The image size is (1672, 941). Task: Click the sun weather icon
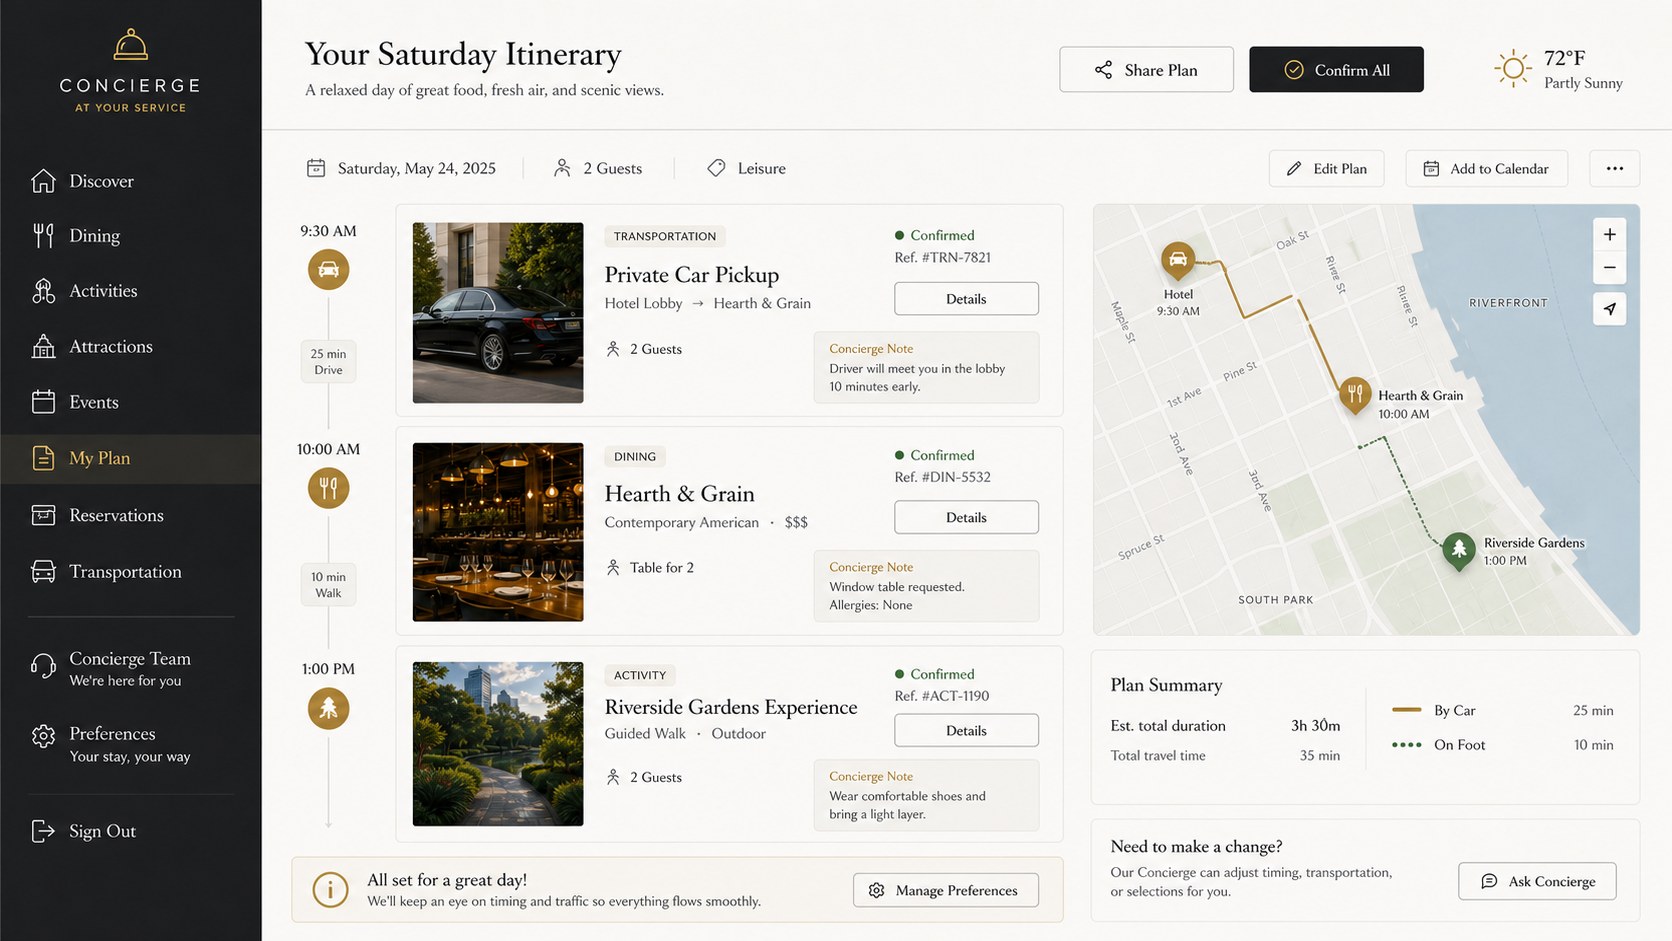point(1513,69)
